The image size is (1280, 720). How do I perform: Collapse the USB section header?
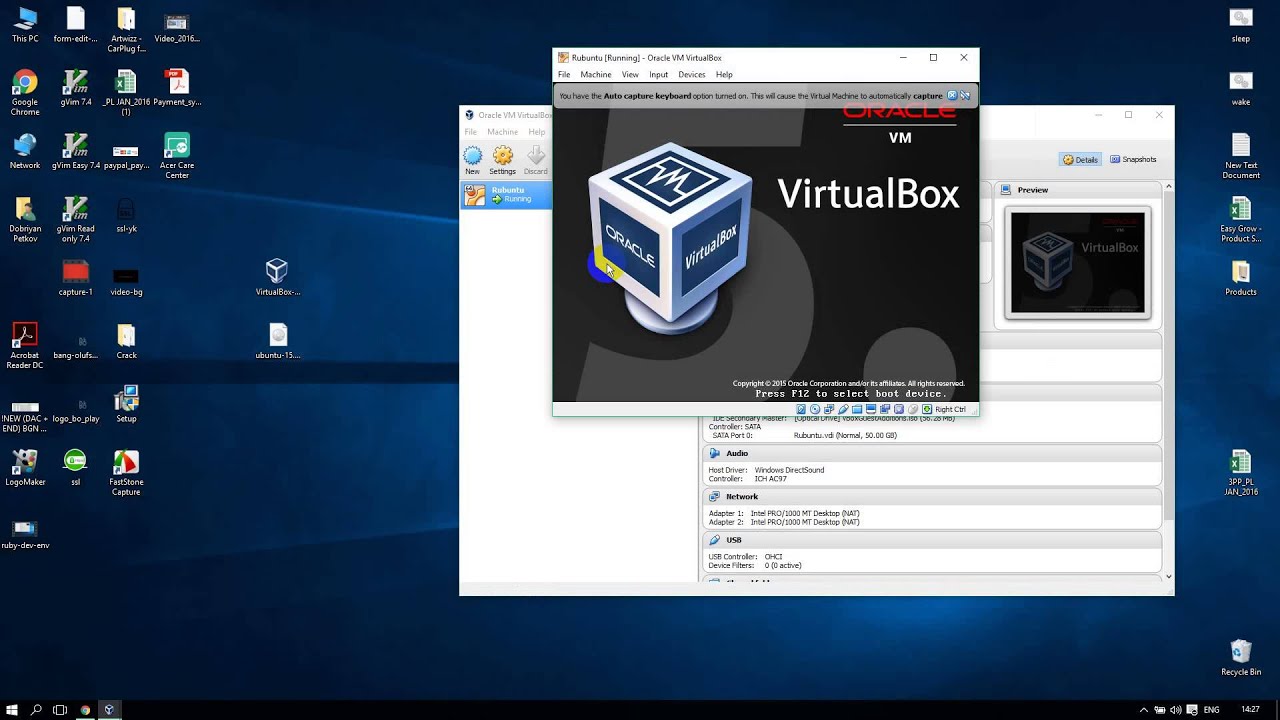932,540
